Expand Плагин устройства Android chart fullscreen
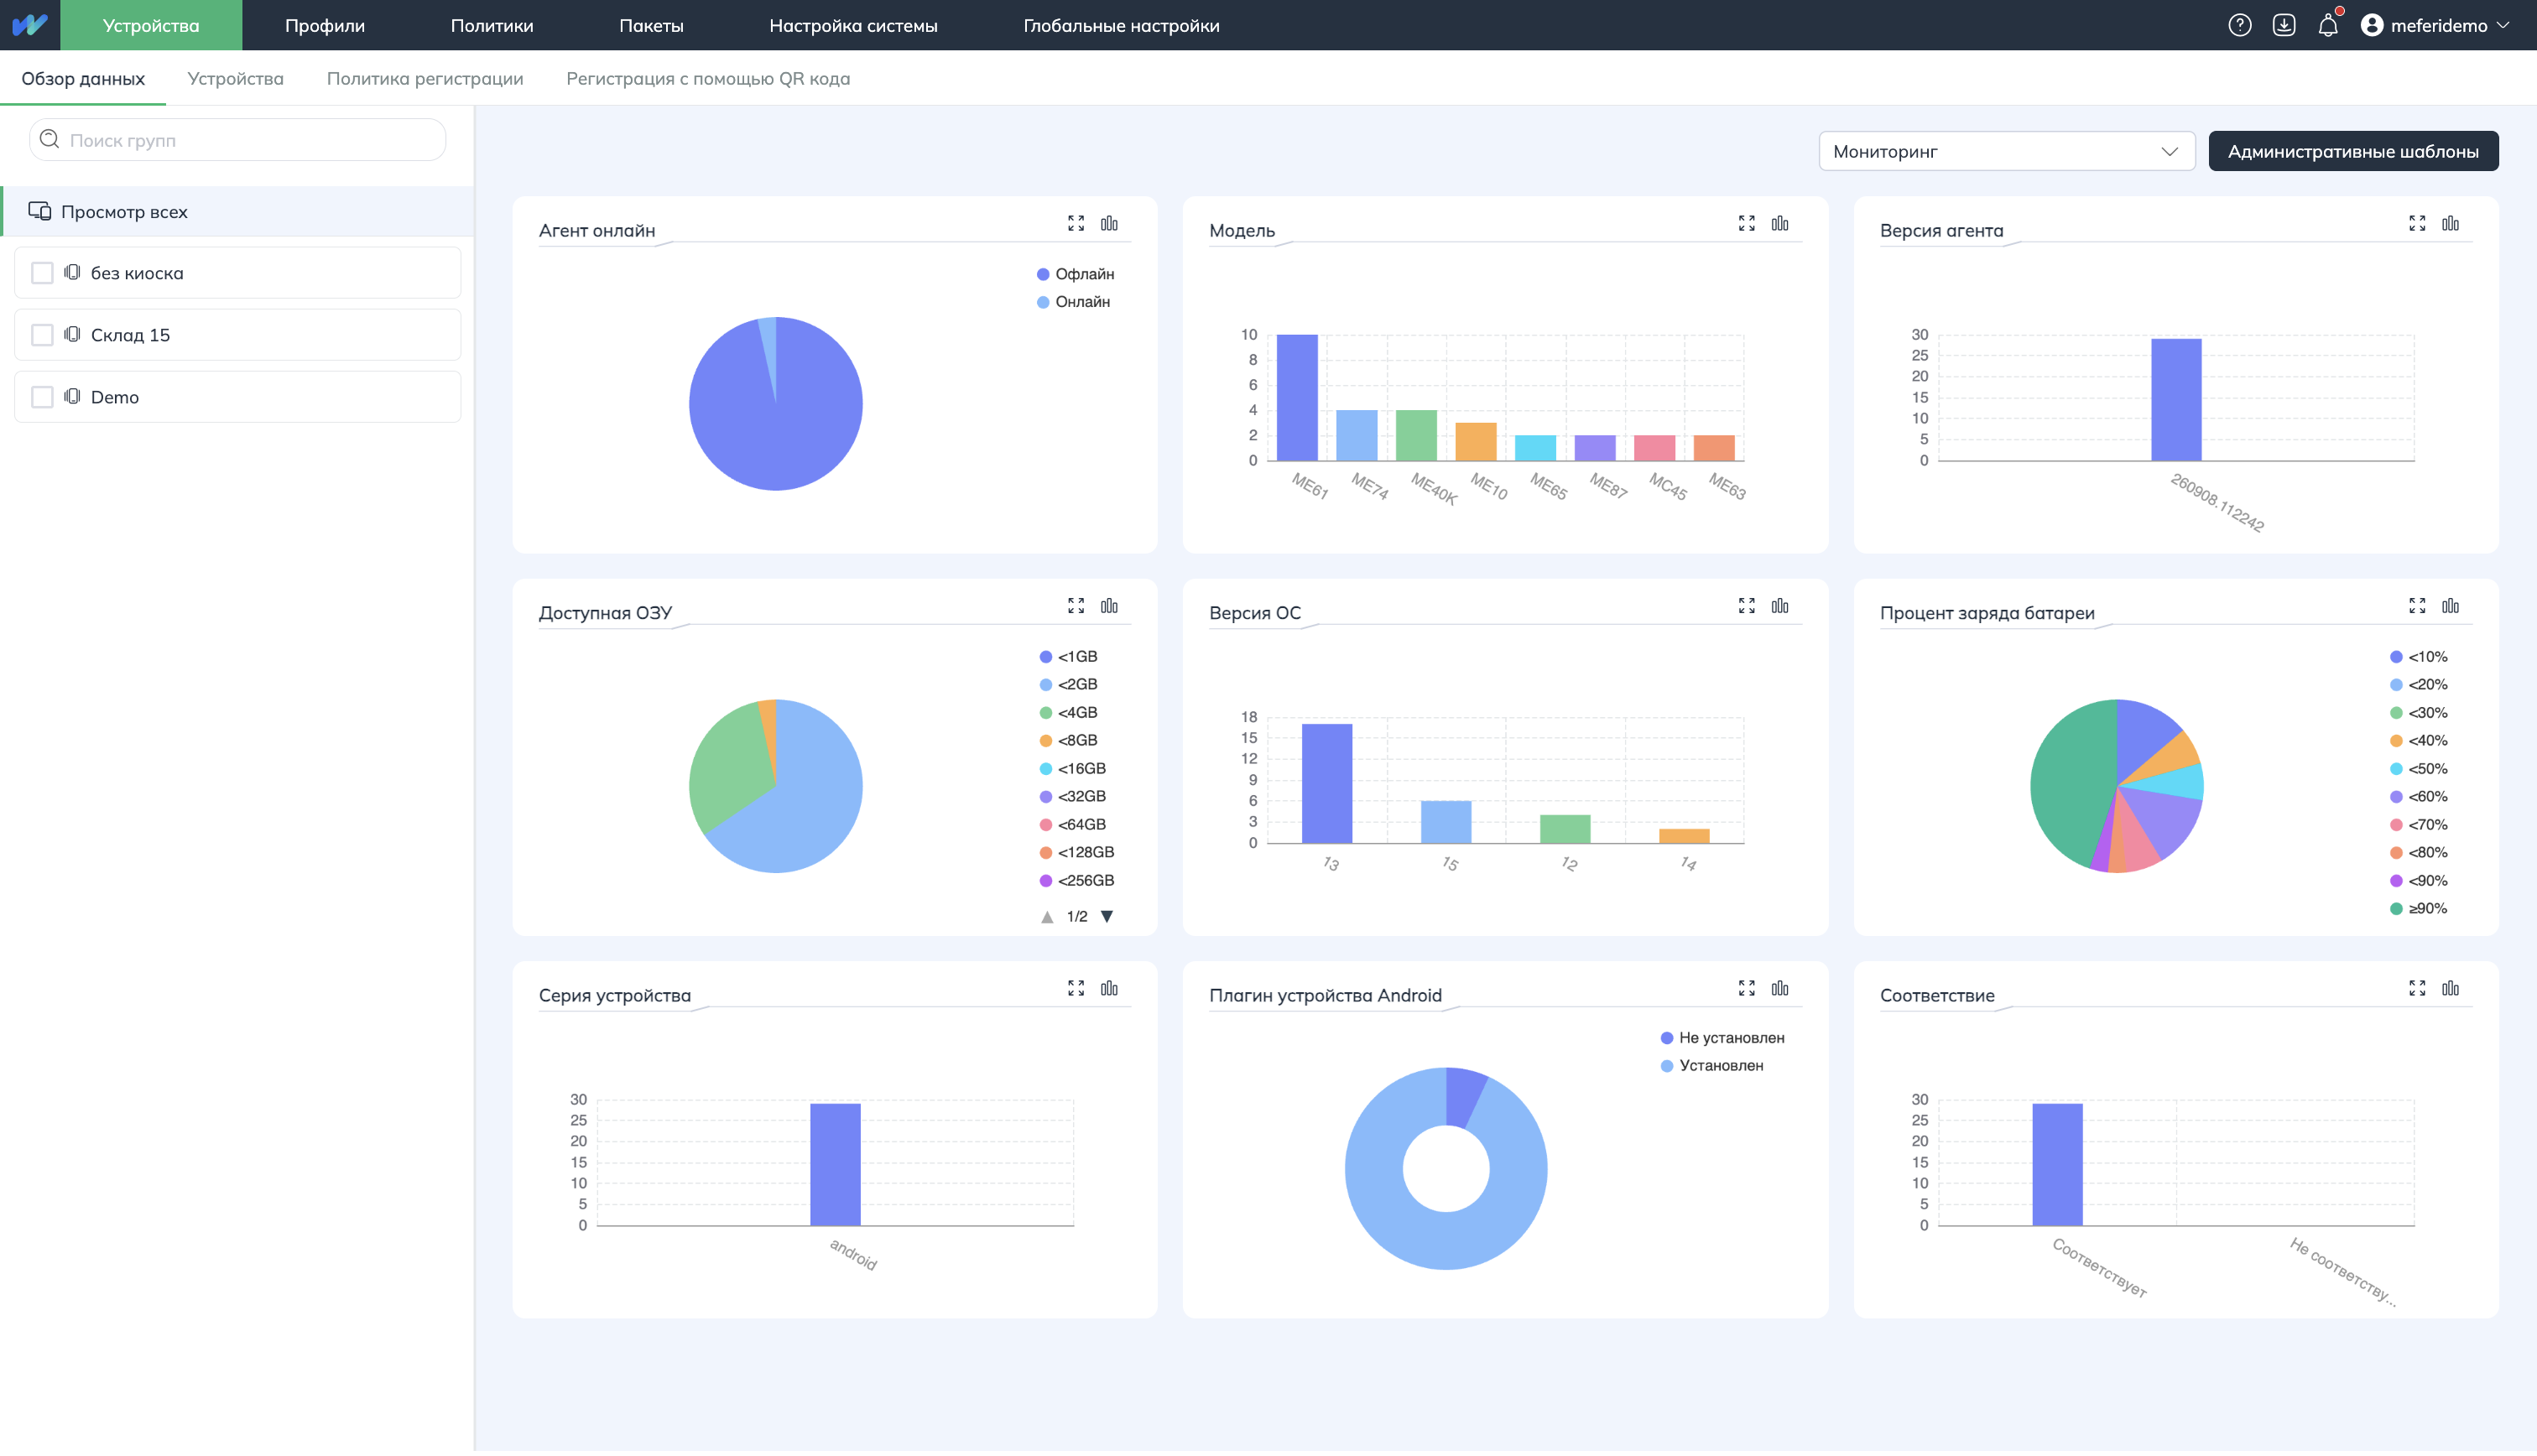The height and width of the screenshot is (1456, 2537). coord(1746,988)
